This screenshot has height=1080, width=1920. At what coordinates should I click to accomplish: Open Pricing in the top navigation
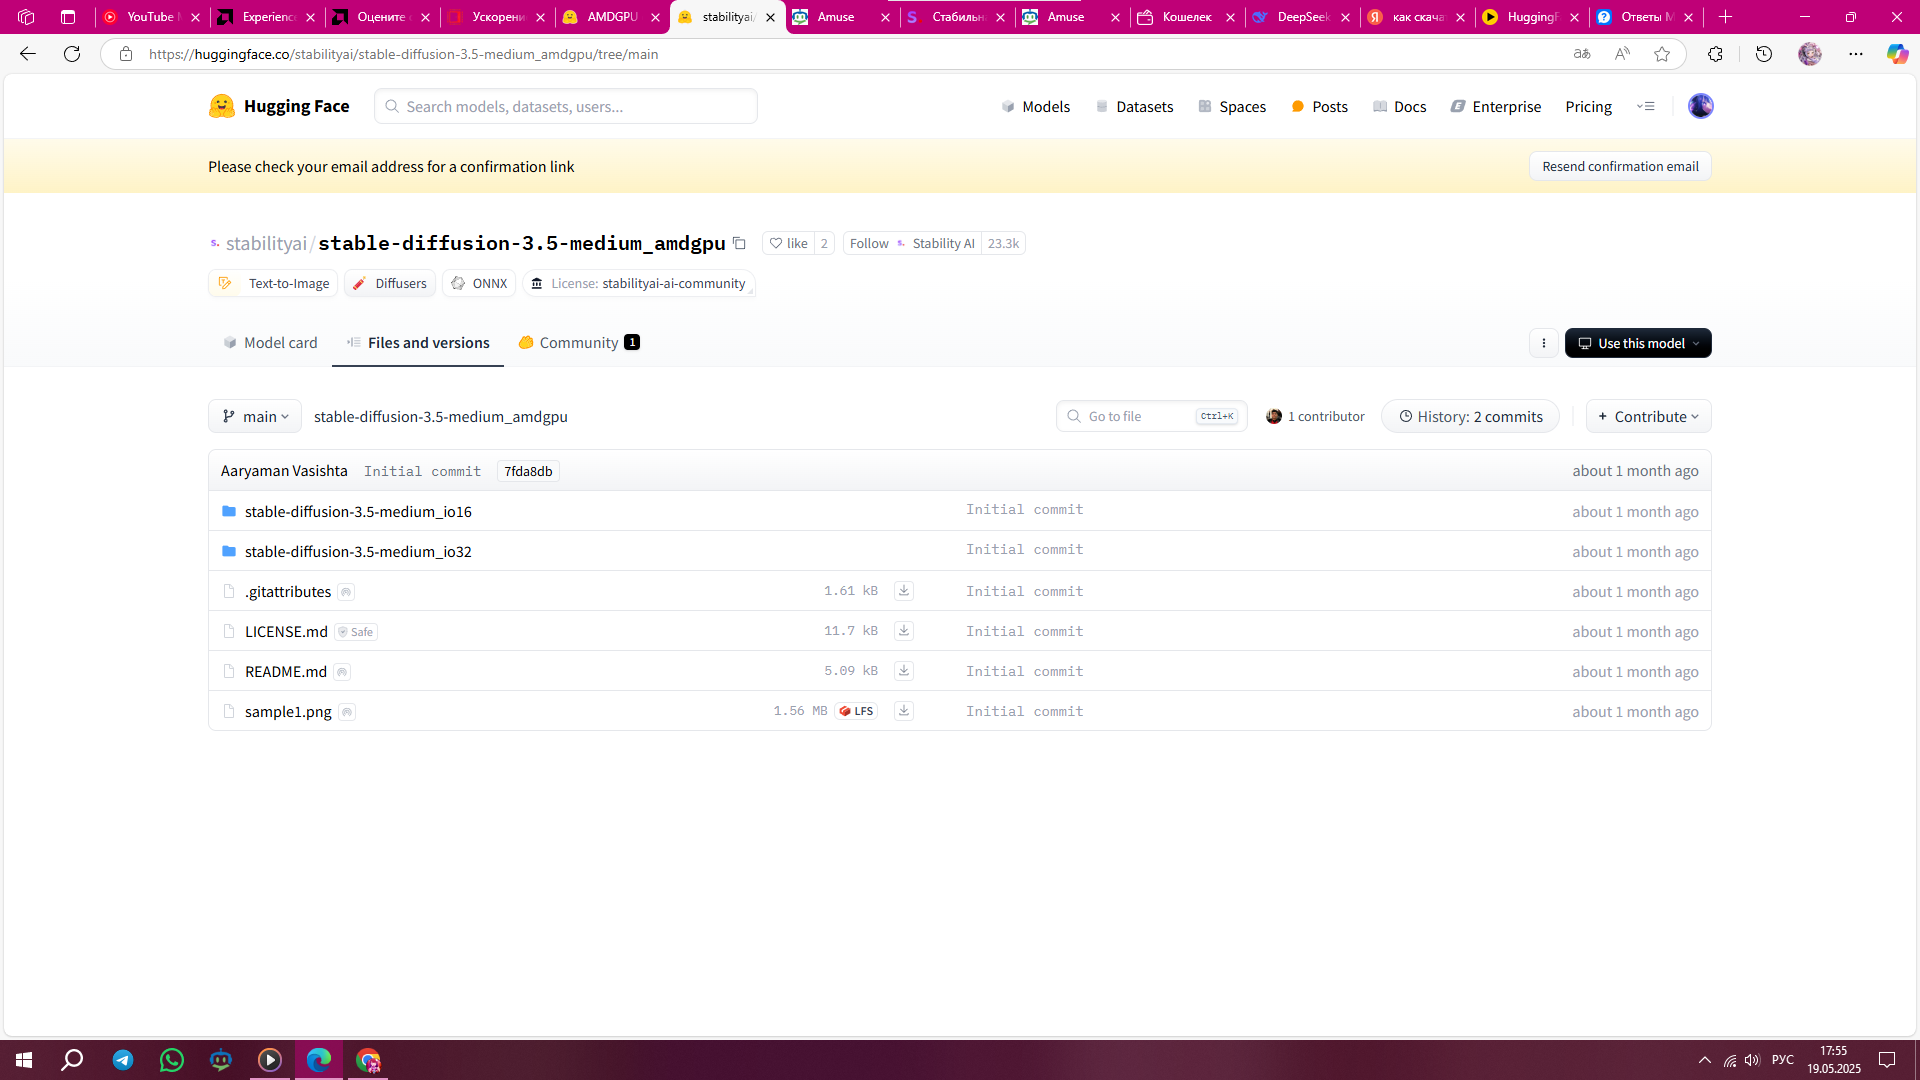[x=1588, y=106]
